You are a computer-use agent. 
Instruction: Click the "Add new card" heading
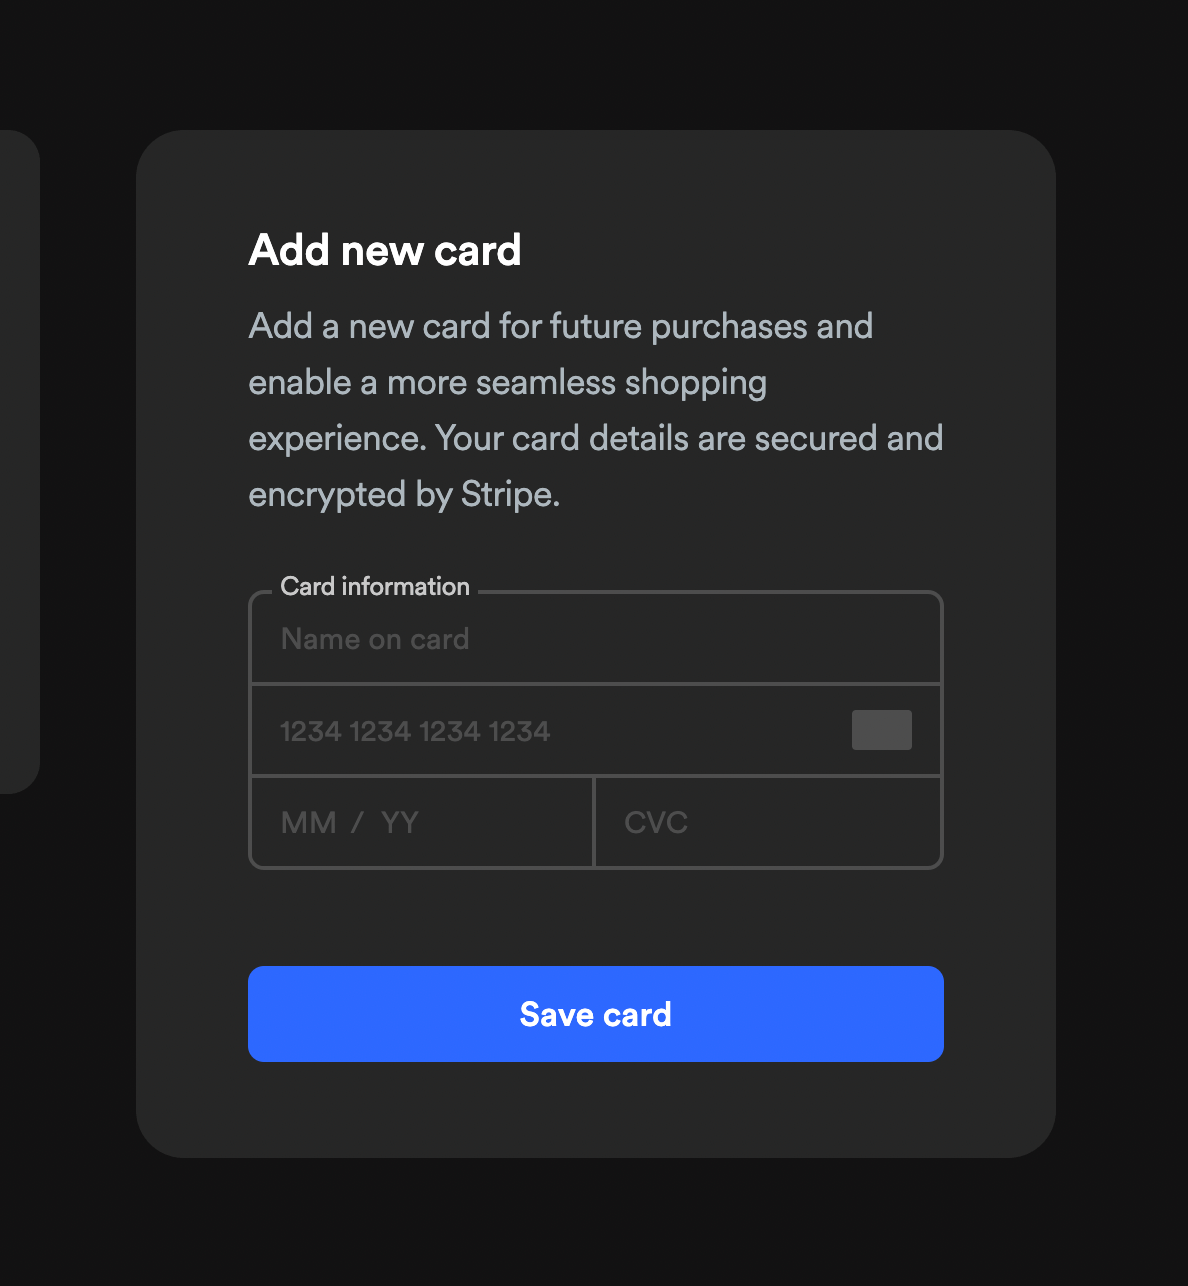click(385, 250)
